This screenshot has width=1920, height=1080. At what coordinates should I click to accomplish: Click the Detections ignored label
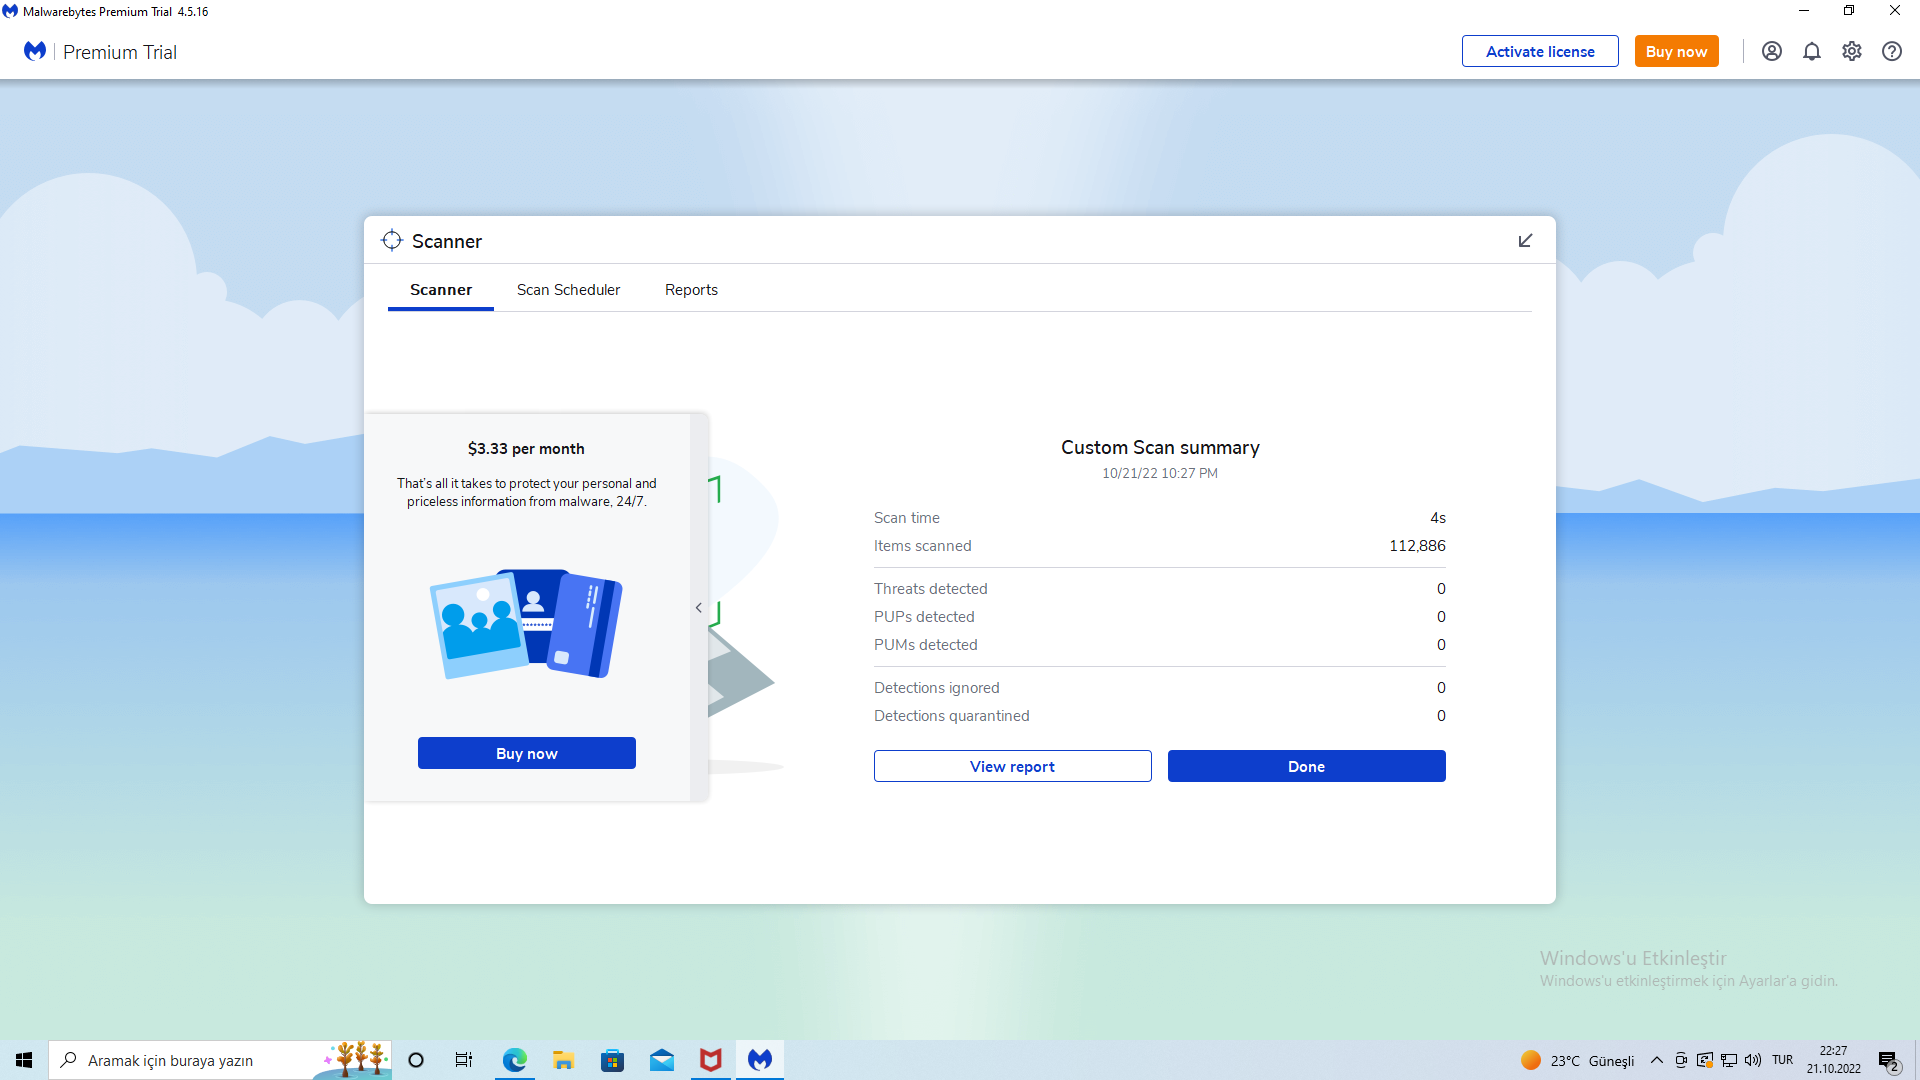(x=936, y=688)
